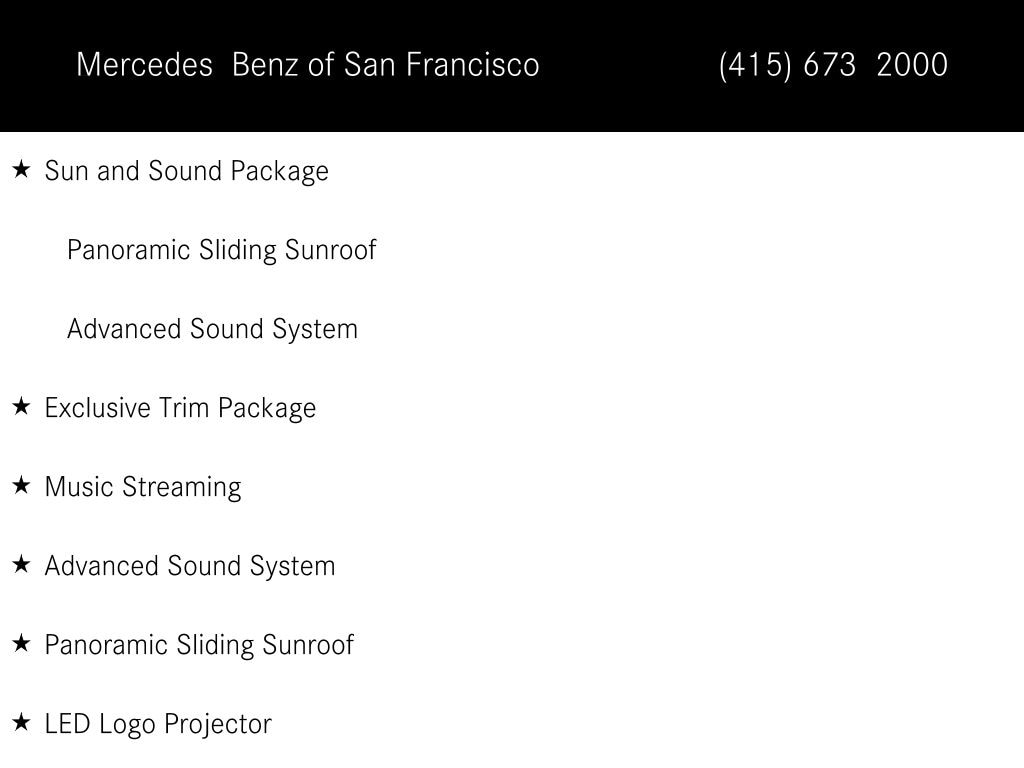Click the star before LED Logo Projector
1024x768 pixels.
click(x=22, y=723)
